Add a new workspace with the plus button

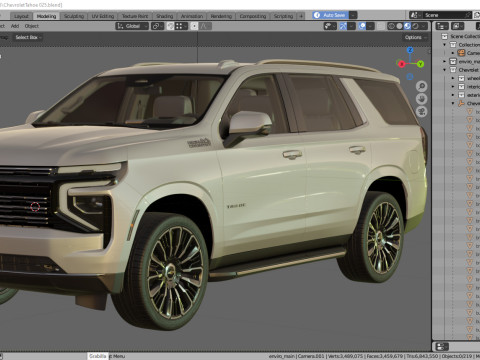click(x=301, y=16)
